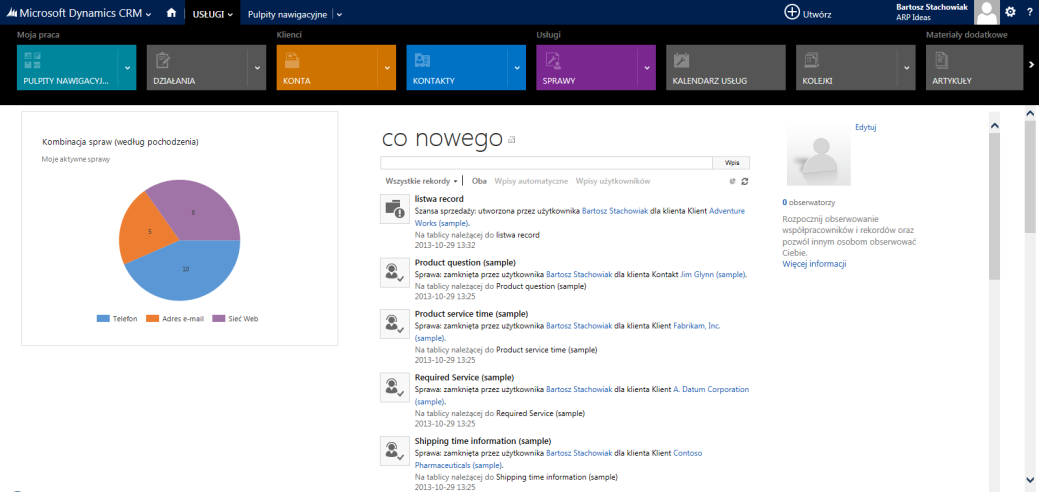Open the Fabrikam, Inc. account link
Screen dimensions: 1039x492
(x=696, y=326)
